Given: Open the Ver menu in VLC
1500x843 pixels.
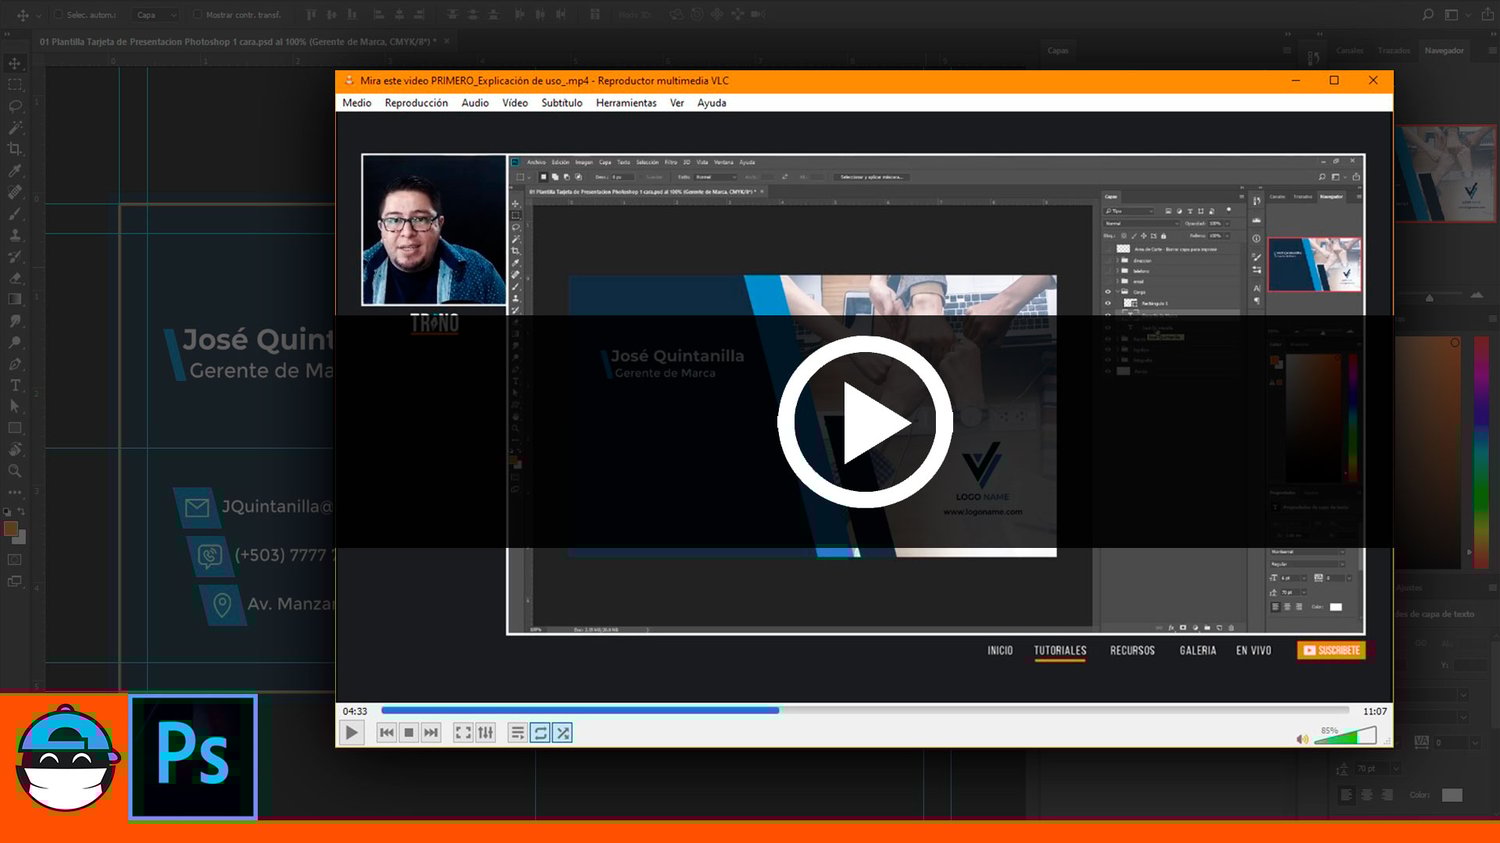Looking at the screenshot, I should (677, 103).
